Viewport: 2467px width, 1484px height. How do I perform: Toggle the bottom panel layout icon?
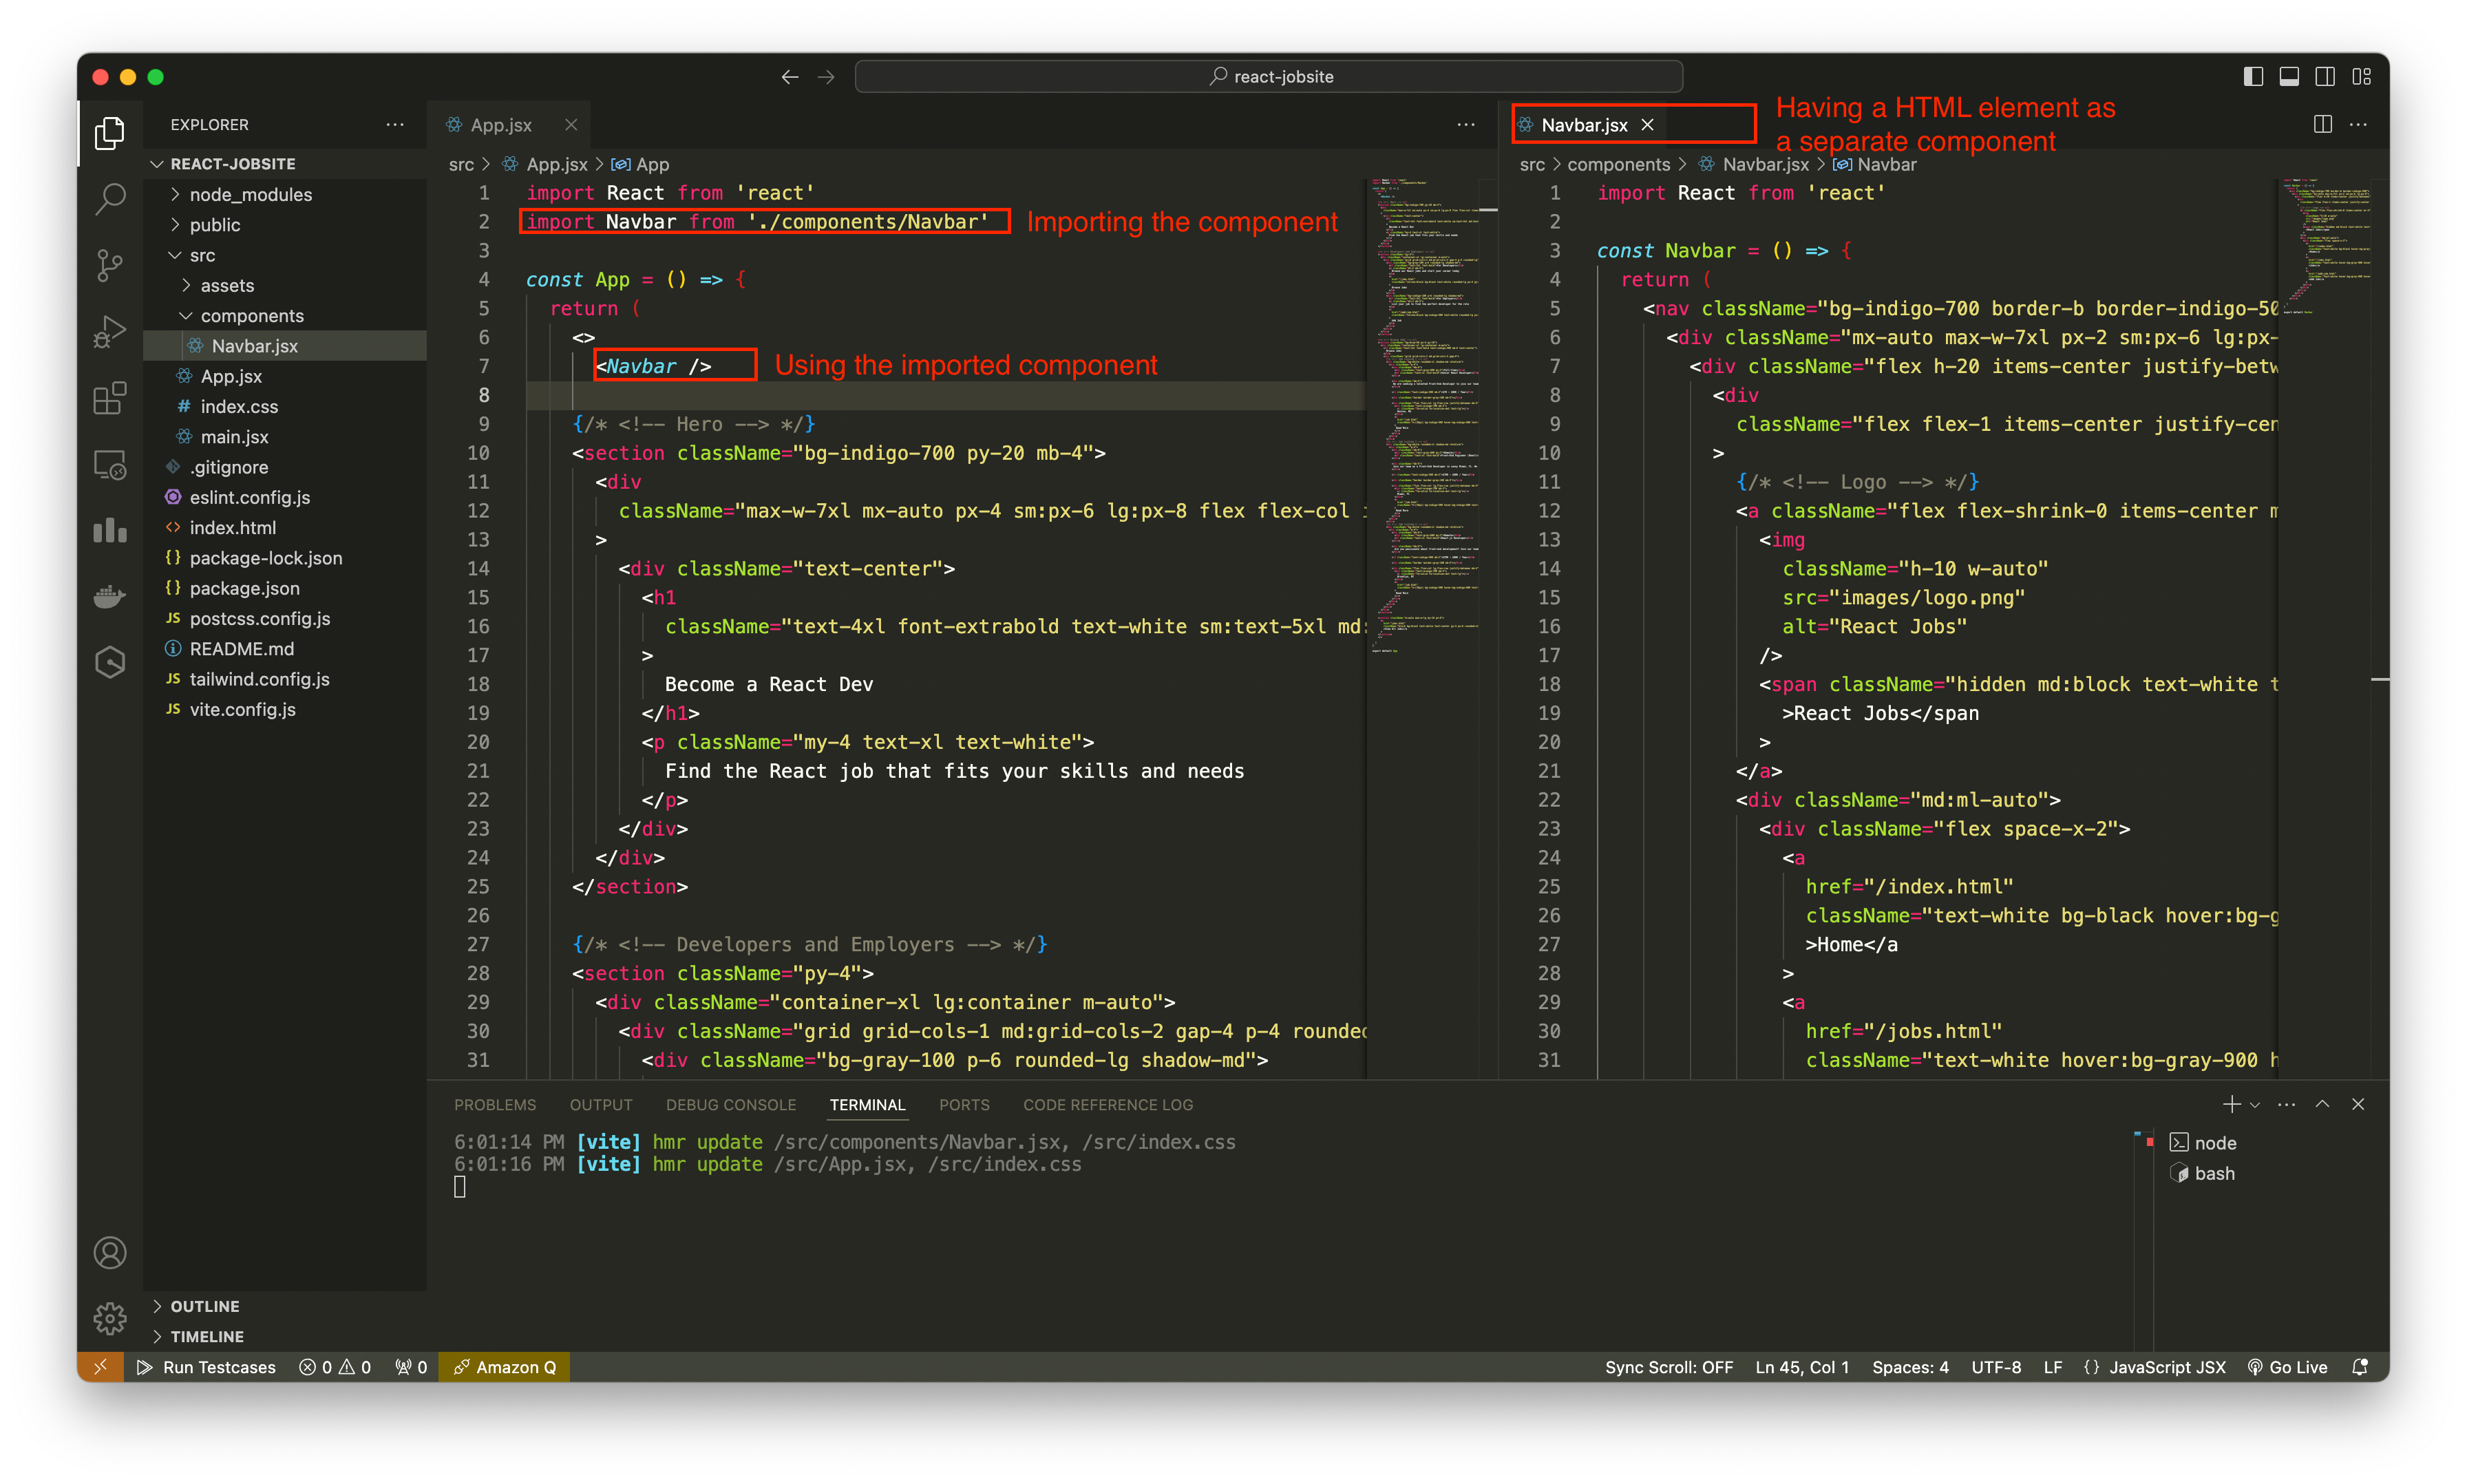[x=2289, y=77]
